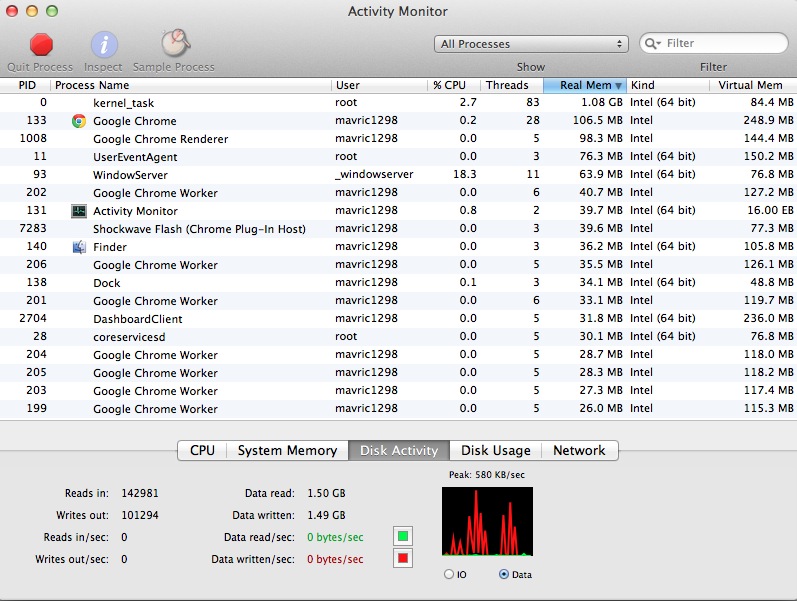797x601 pixels.
Task: Select Google Chrome Worker with PID 202
Action: (x=398, y=193)
